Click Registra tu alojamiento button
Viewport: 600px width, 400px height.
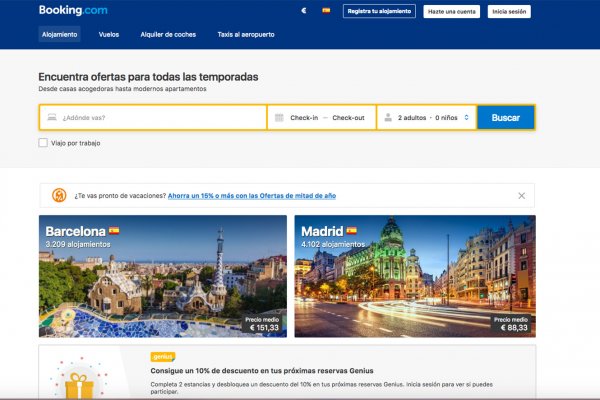pyautogui.click(x=378, y=11)
